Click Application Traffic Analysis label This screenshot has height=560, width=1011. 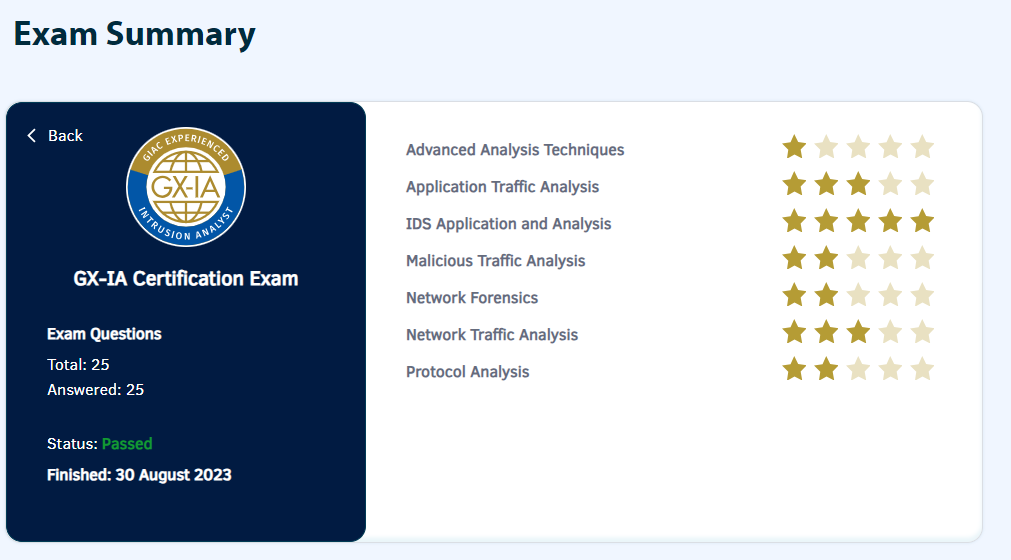(502, 187)
